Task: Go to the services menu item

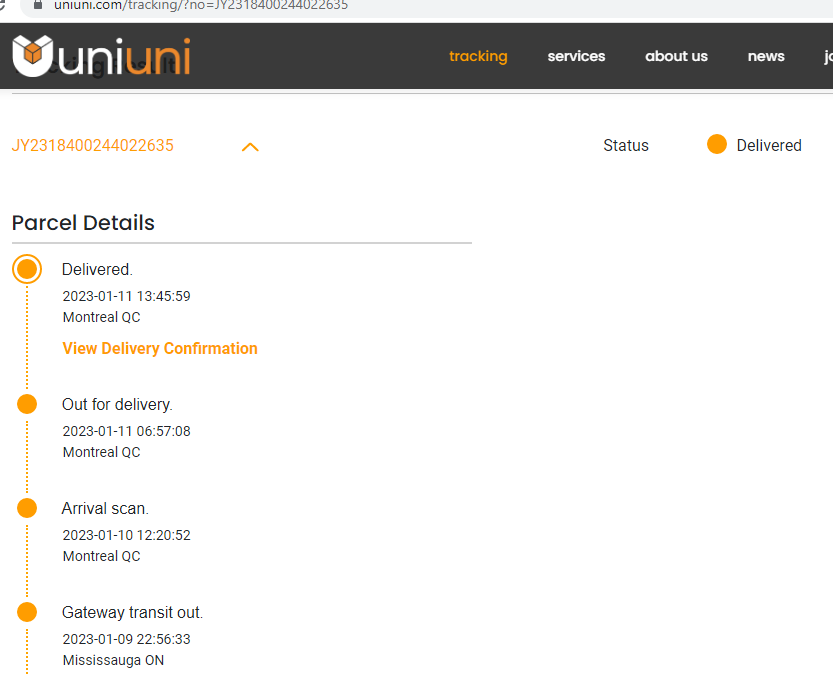Action: (576, 56)
